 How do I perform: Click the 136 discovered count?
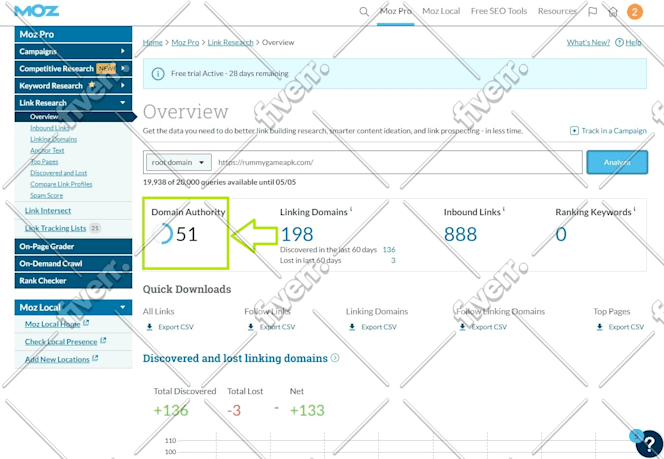pyautogui.click(x=389, y=249)
